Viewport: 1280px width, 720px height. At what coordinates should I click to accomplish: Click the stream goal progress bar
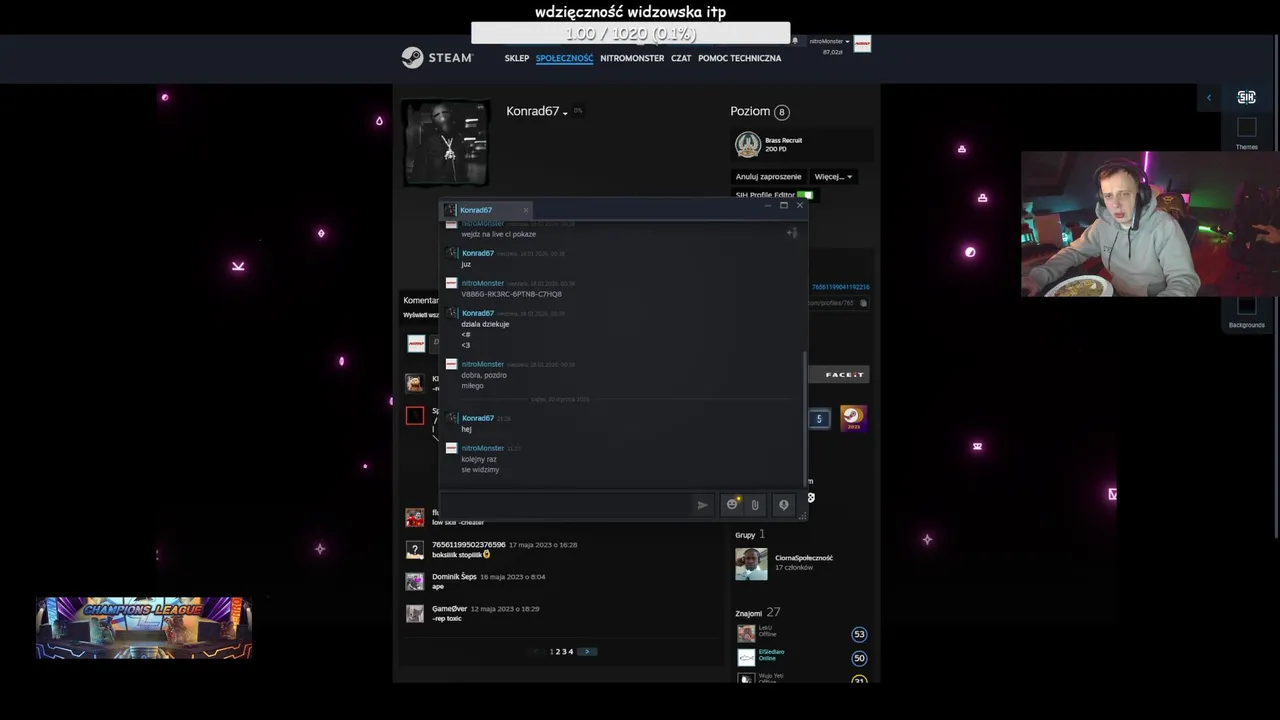(x=631, y=33)
